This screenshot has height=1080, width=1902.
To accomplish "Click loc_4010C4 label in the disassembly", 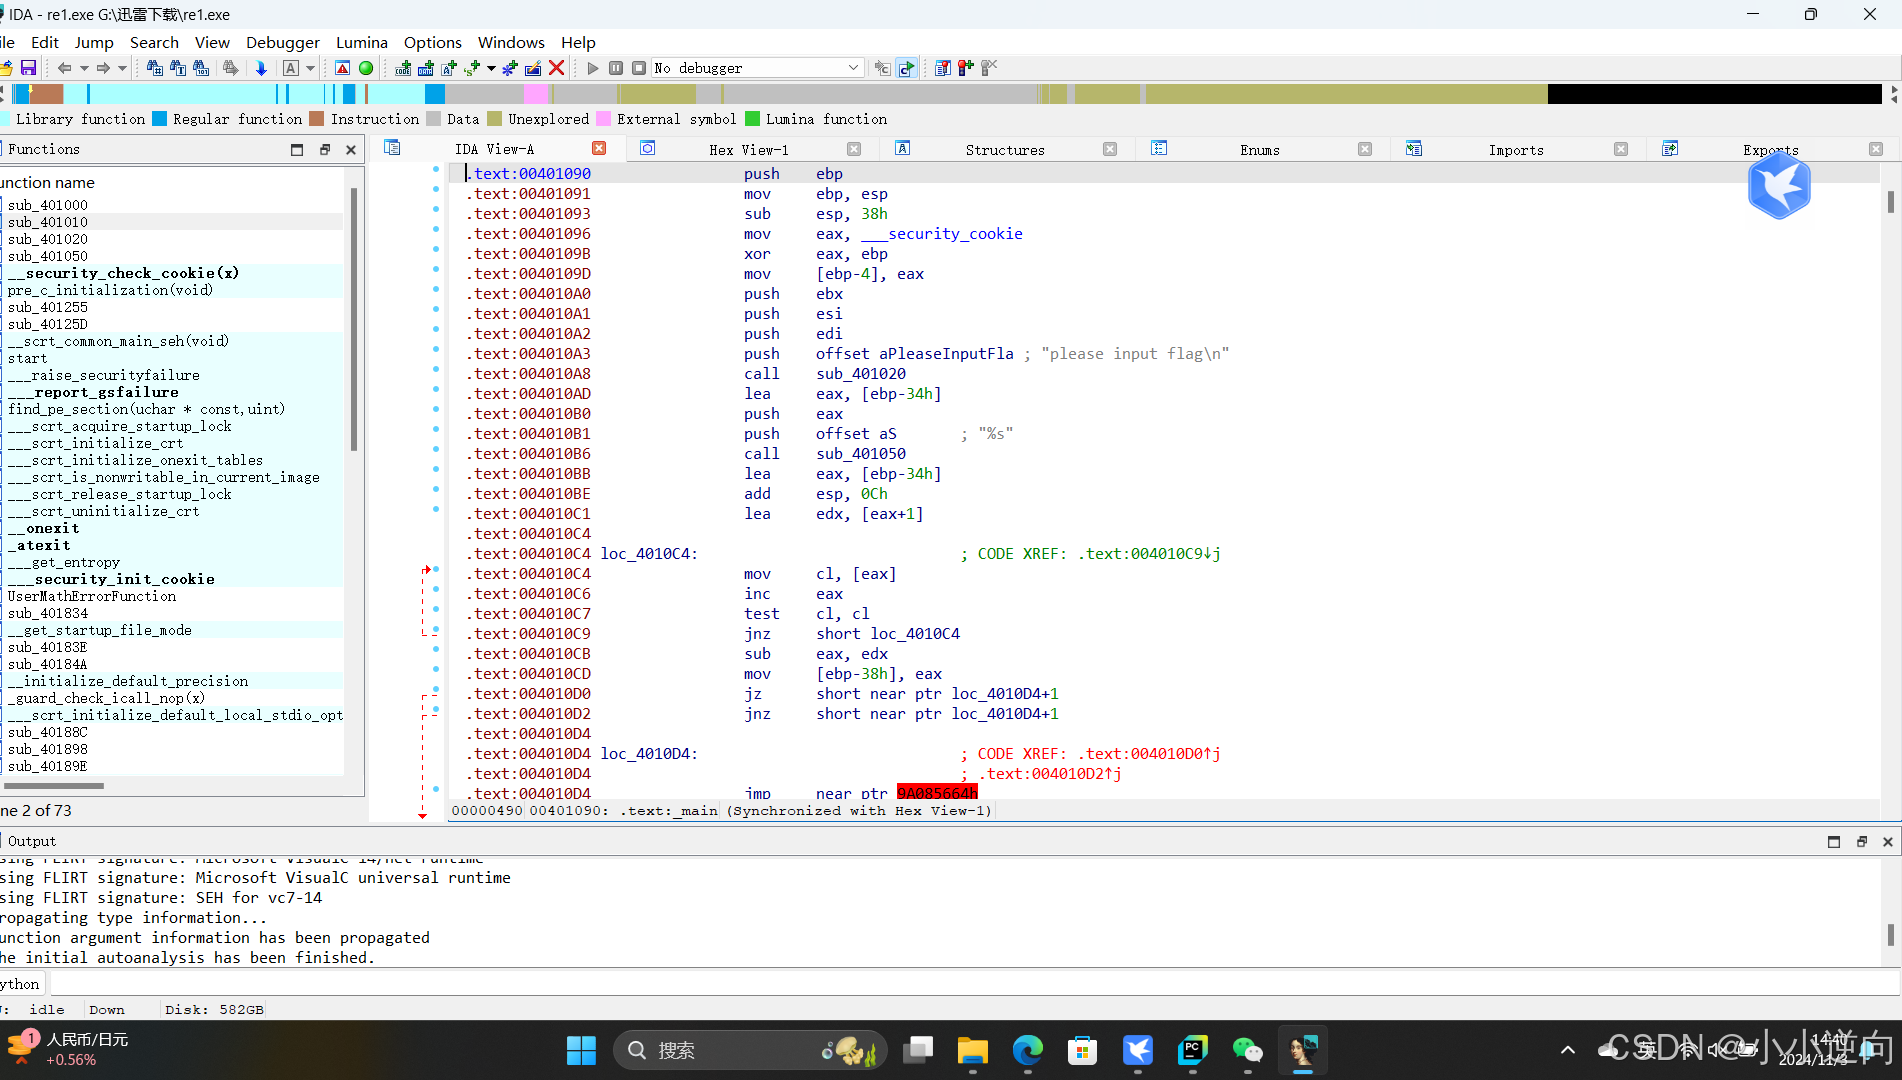I will click(646, 553).
